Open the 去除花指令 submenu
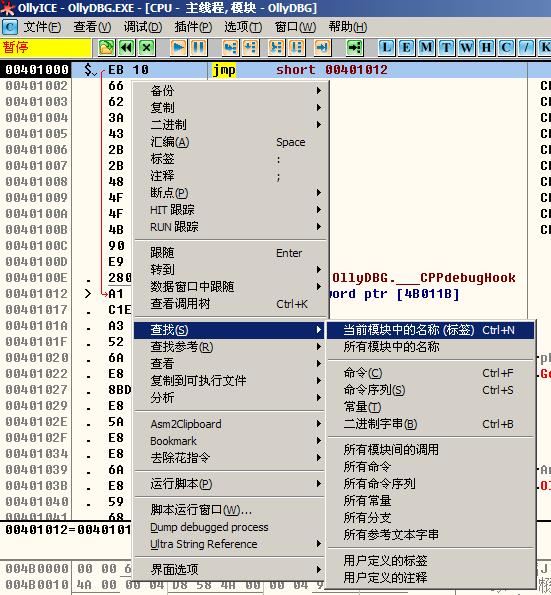 229,458
